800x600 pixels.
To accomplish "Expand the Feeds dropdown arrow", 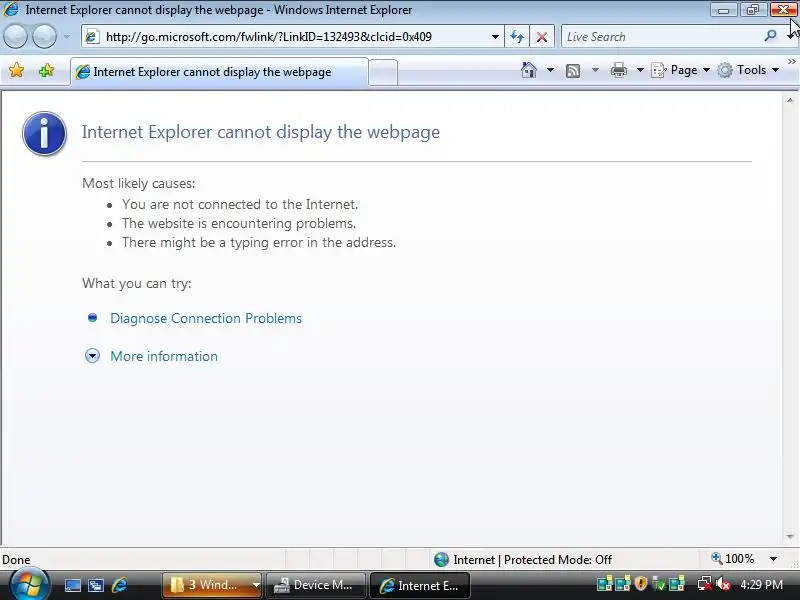I will coord(595,70).
